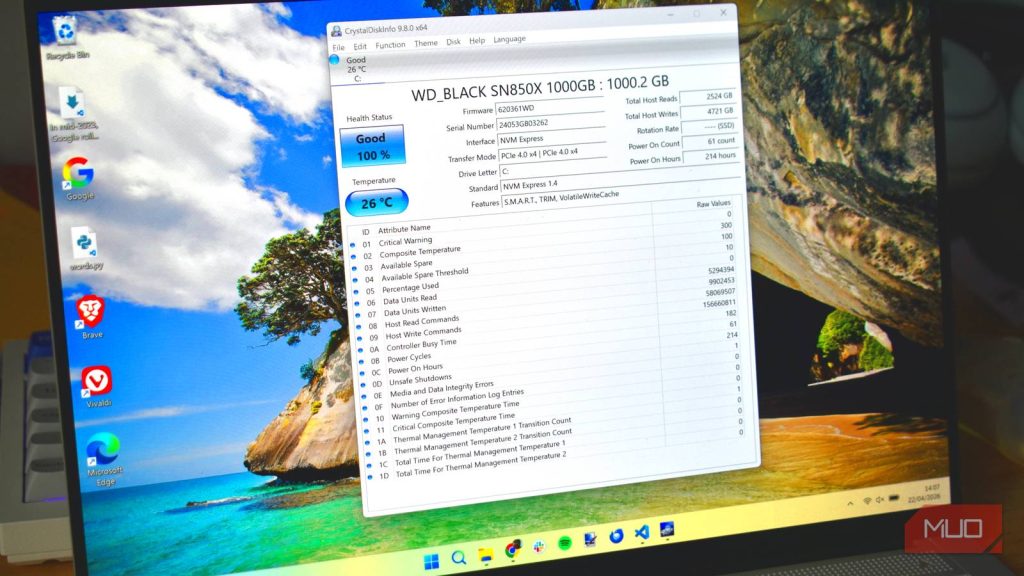Click the Good 100 % health status button
Viewport: 1024px width, 576px height.
(372, 146)
